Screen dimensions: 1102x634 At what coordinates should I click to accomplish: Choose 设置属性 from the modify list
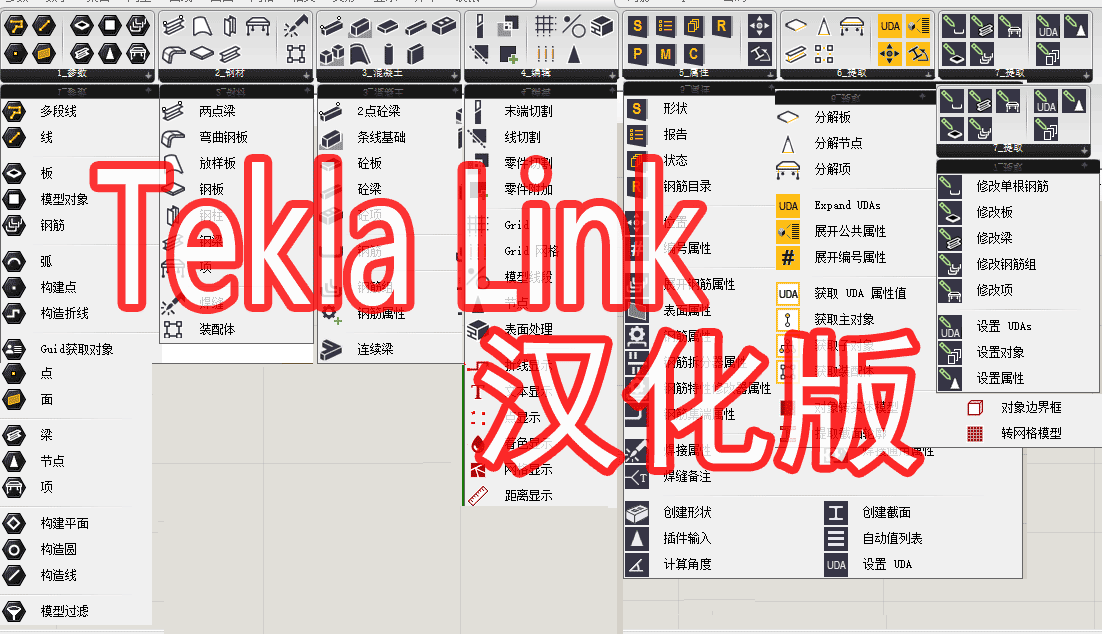pos(1000,378)
